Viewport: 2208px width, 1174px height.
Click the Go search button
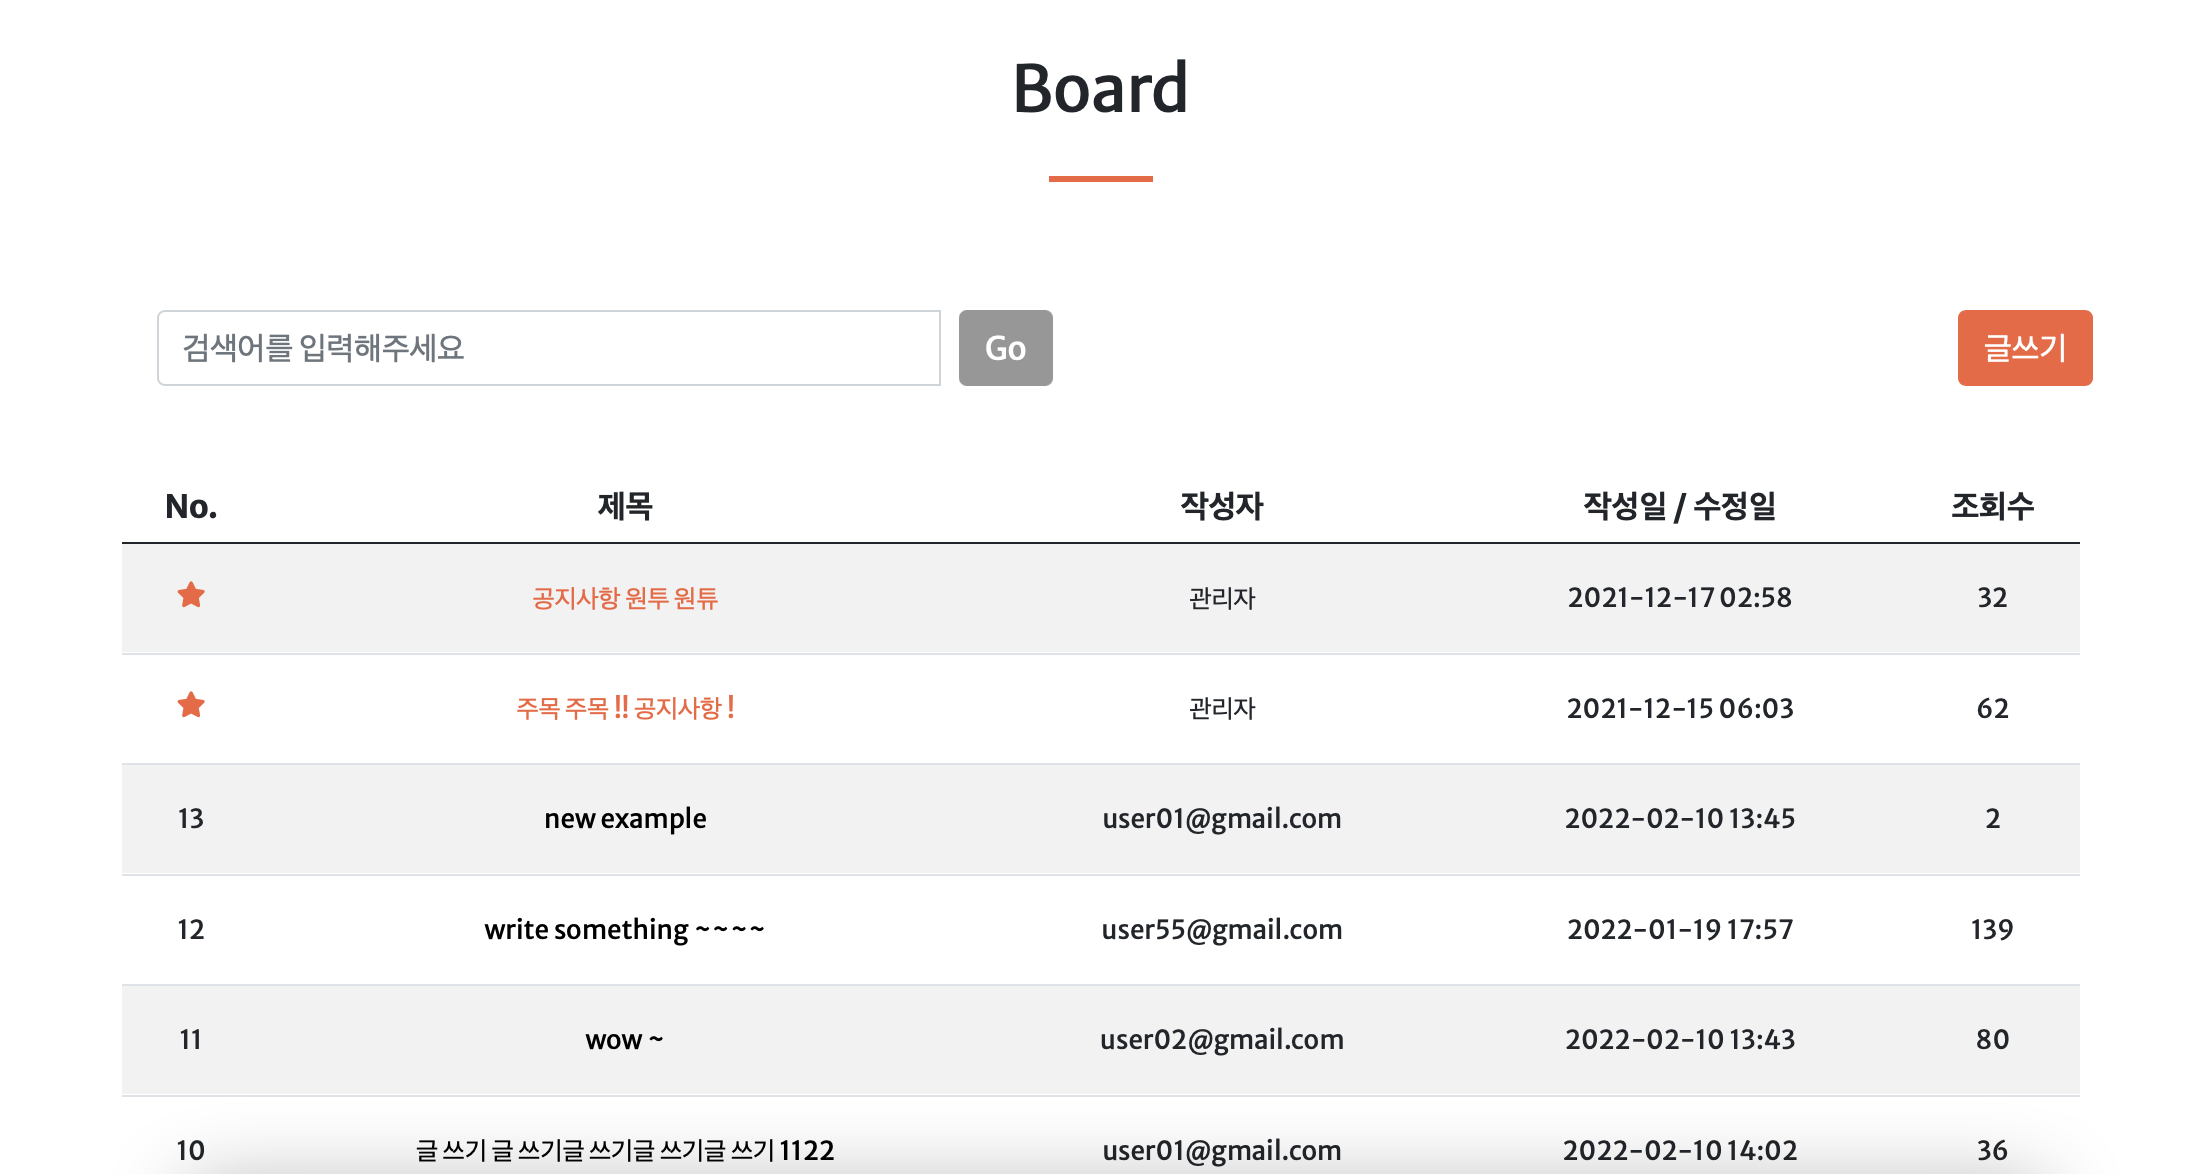click(x=1006, y=348)
